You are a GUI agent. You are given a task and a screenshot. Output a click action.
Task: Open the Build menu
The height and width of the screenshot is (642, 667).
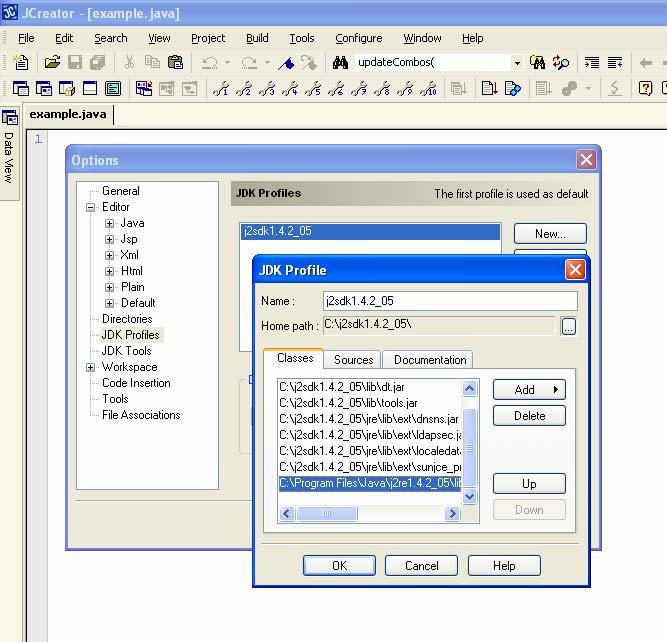click(x=257, y=38)
